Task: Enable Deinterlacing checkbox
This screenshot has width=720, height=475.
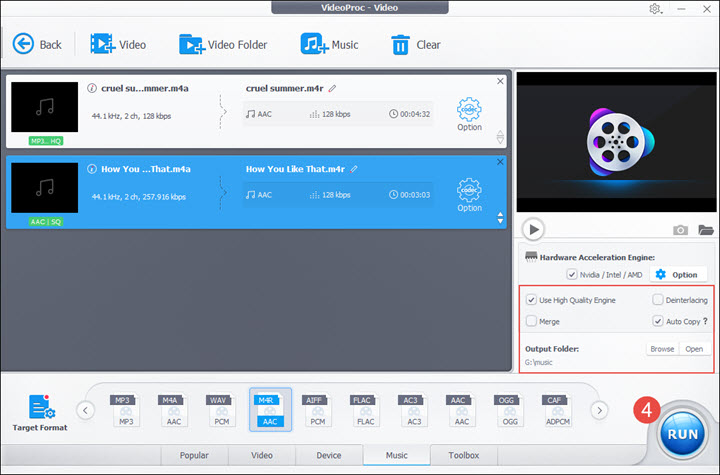Action: (x=658, y=300)
